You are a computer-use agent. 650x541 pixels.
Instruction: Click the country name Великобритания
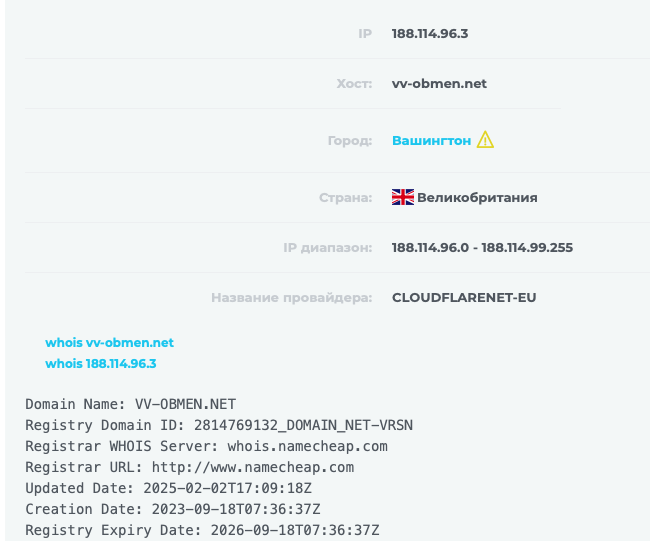(477, 197)
